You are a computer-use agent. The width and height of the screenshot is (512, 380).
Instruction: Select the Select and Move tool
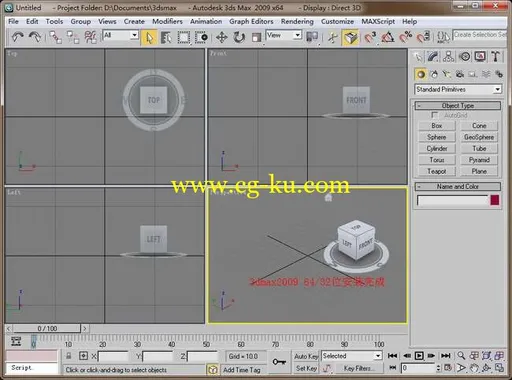click(x=222, y=37)
